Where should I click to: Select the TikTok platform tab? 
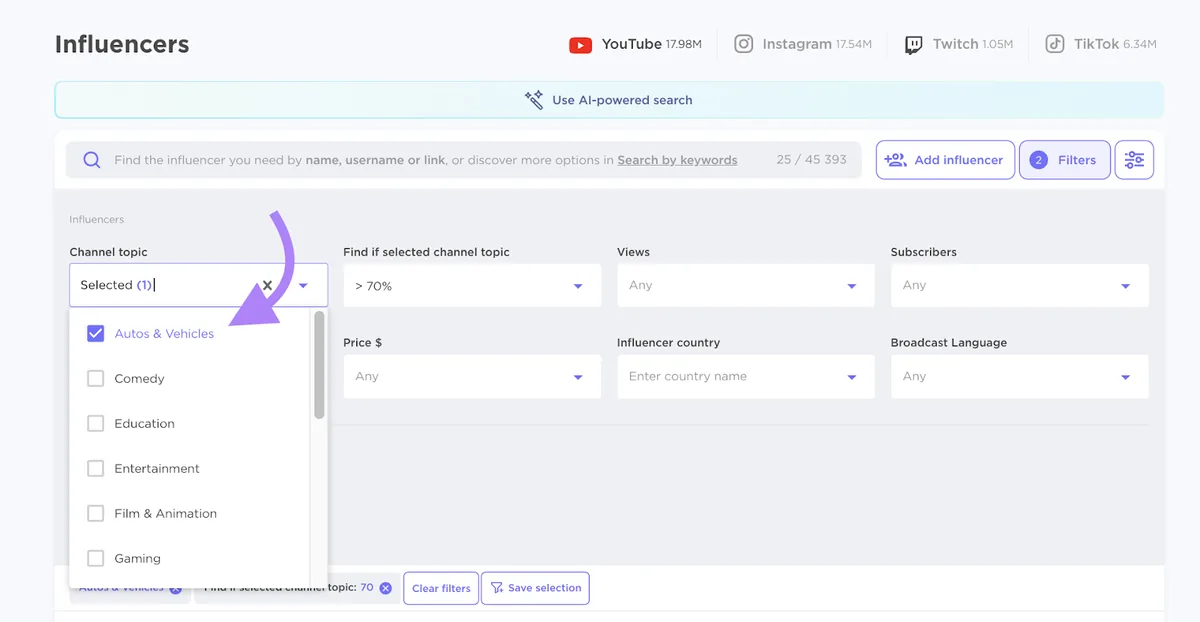(x=1100, y=44)
